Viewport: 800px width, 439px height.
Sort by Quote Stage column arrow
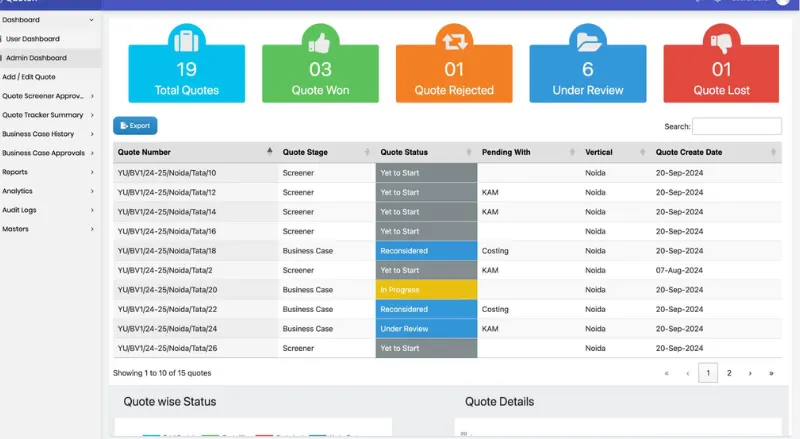pos(367,152)
